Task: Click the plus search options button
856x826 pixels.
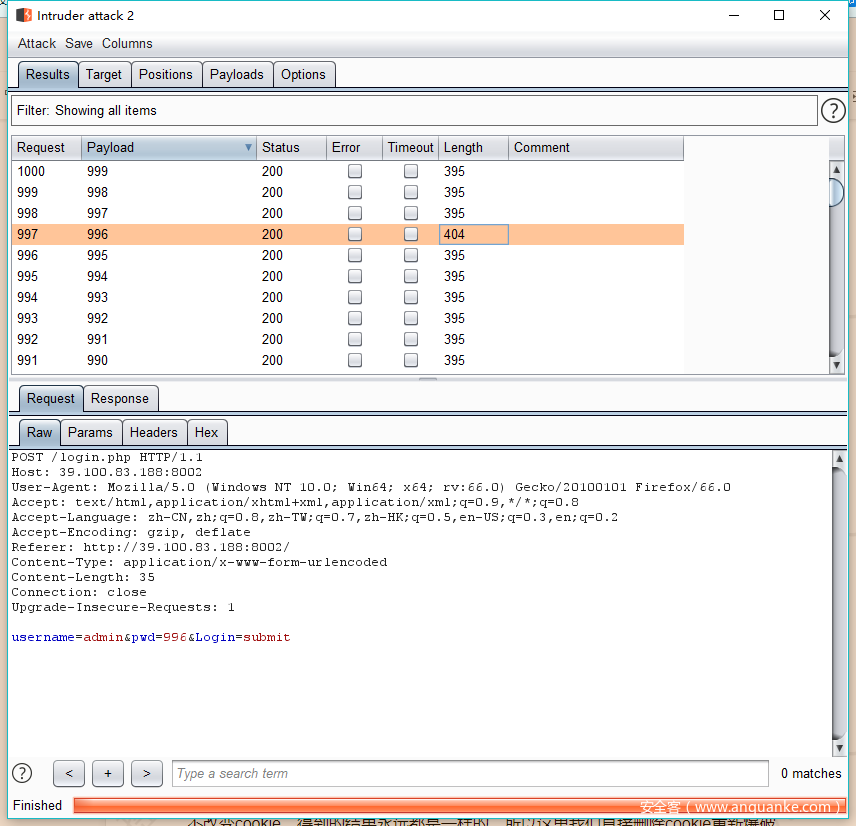Action: [x=107, y=773]
